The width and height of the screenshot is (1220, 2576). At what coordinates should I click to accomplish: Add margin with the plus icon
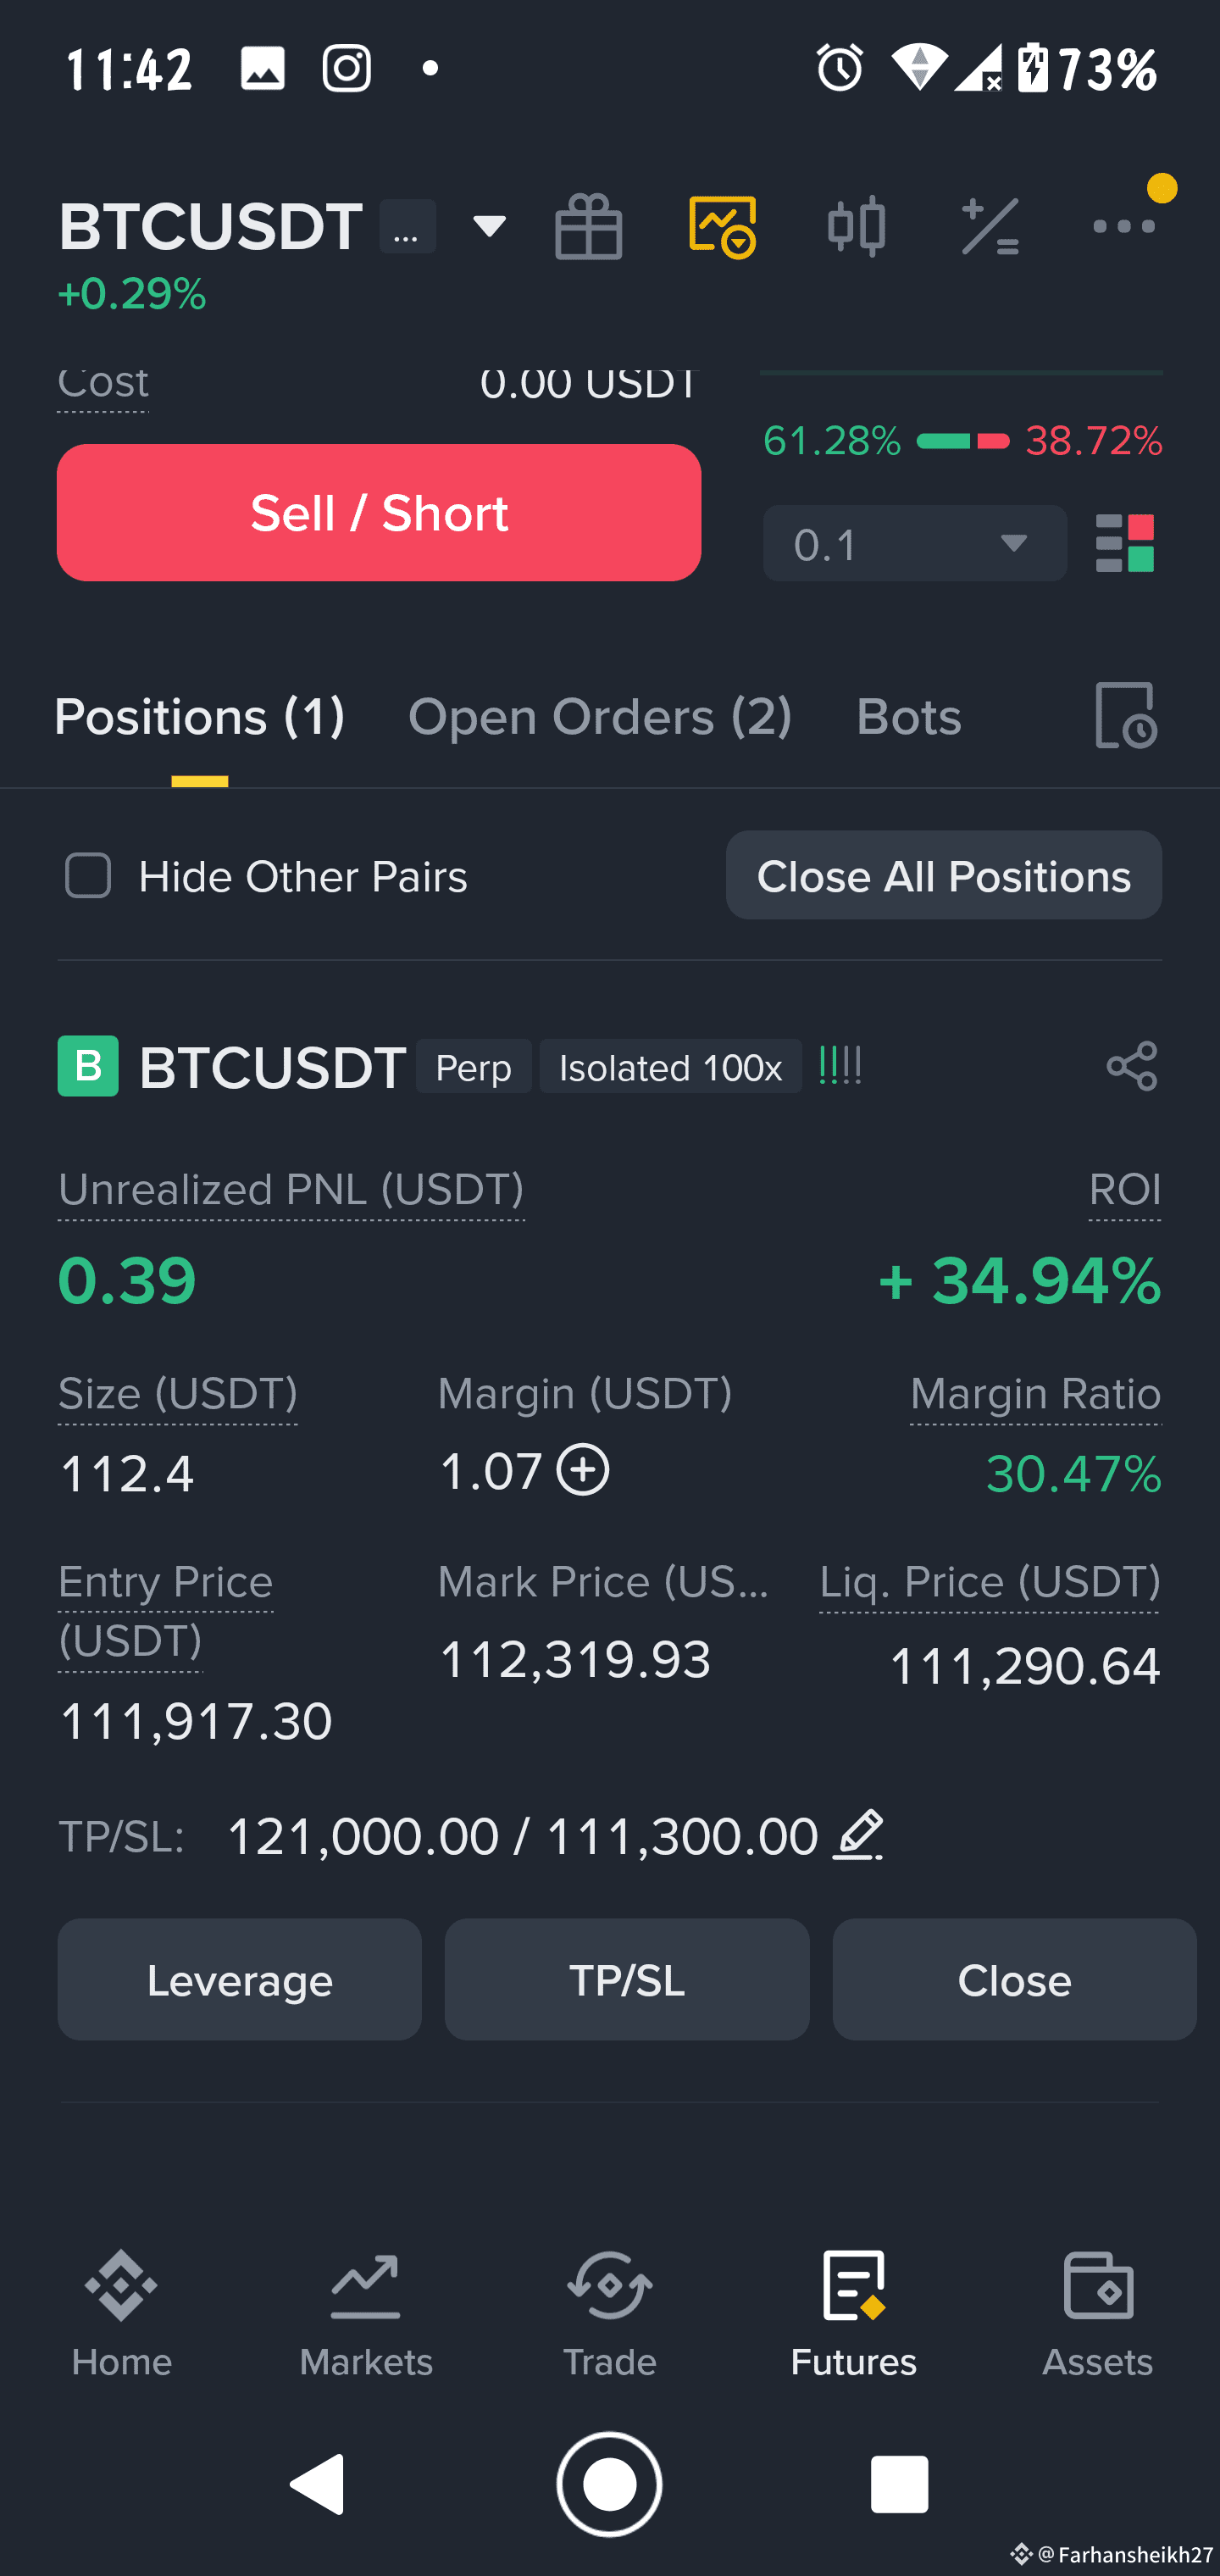[583, 1470]
